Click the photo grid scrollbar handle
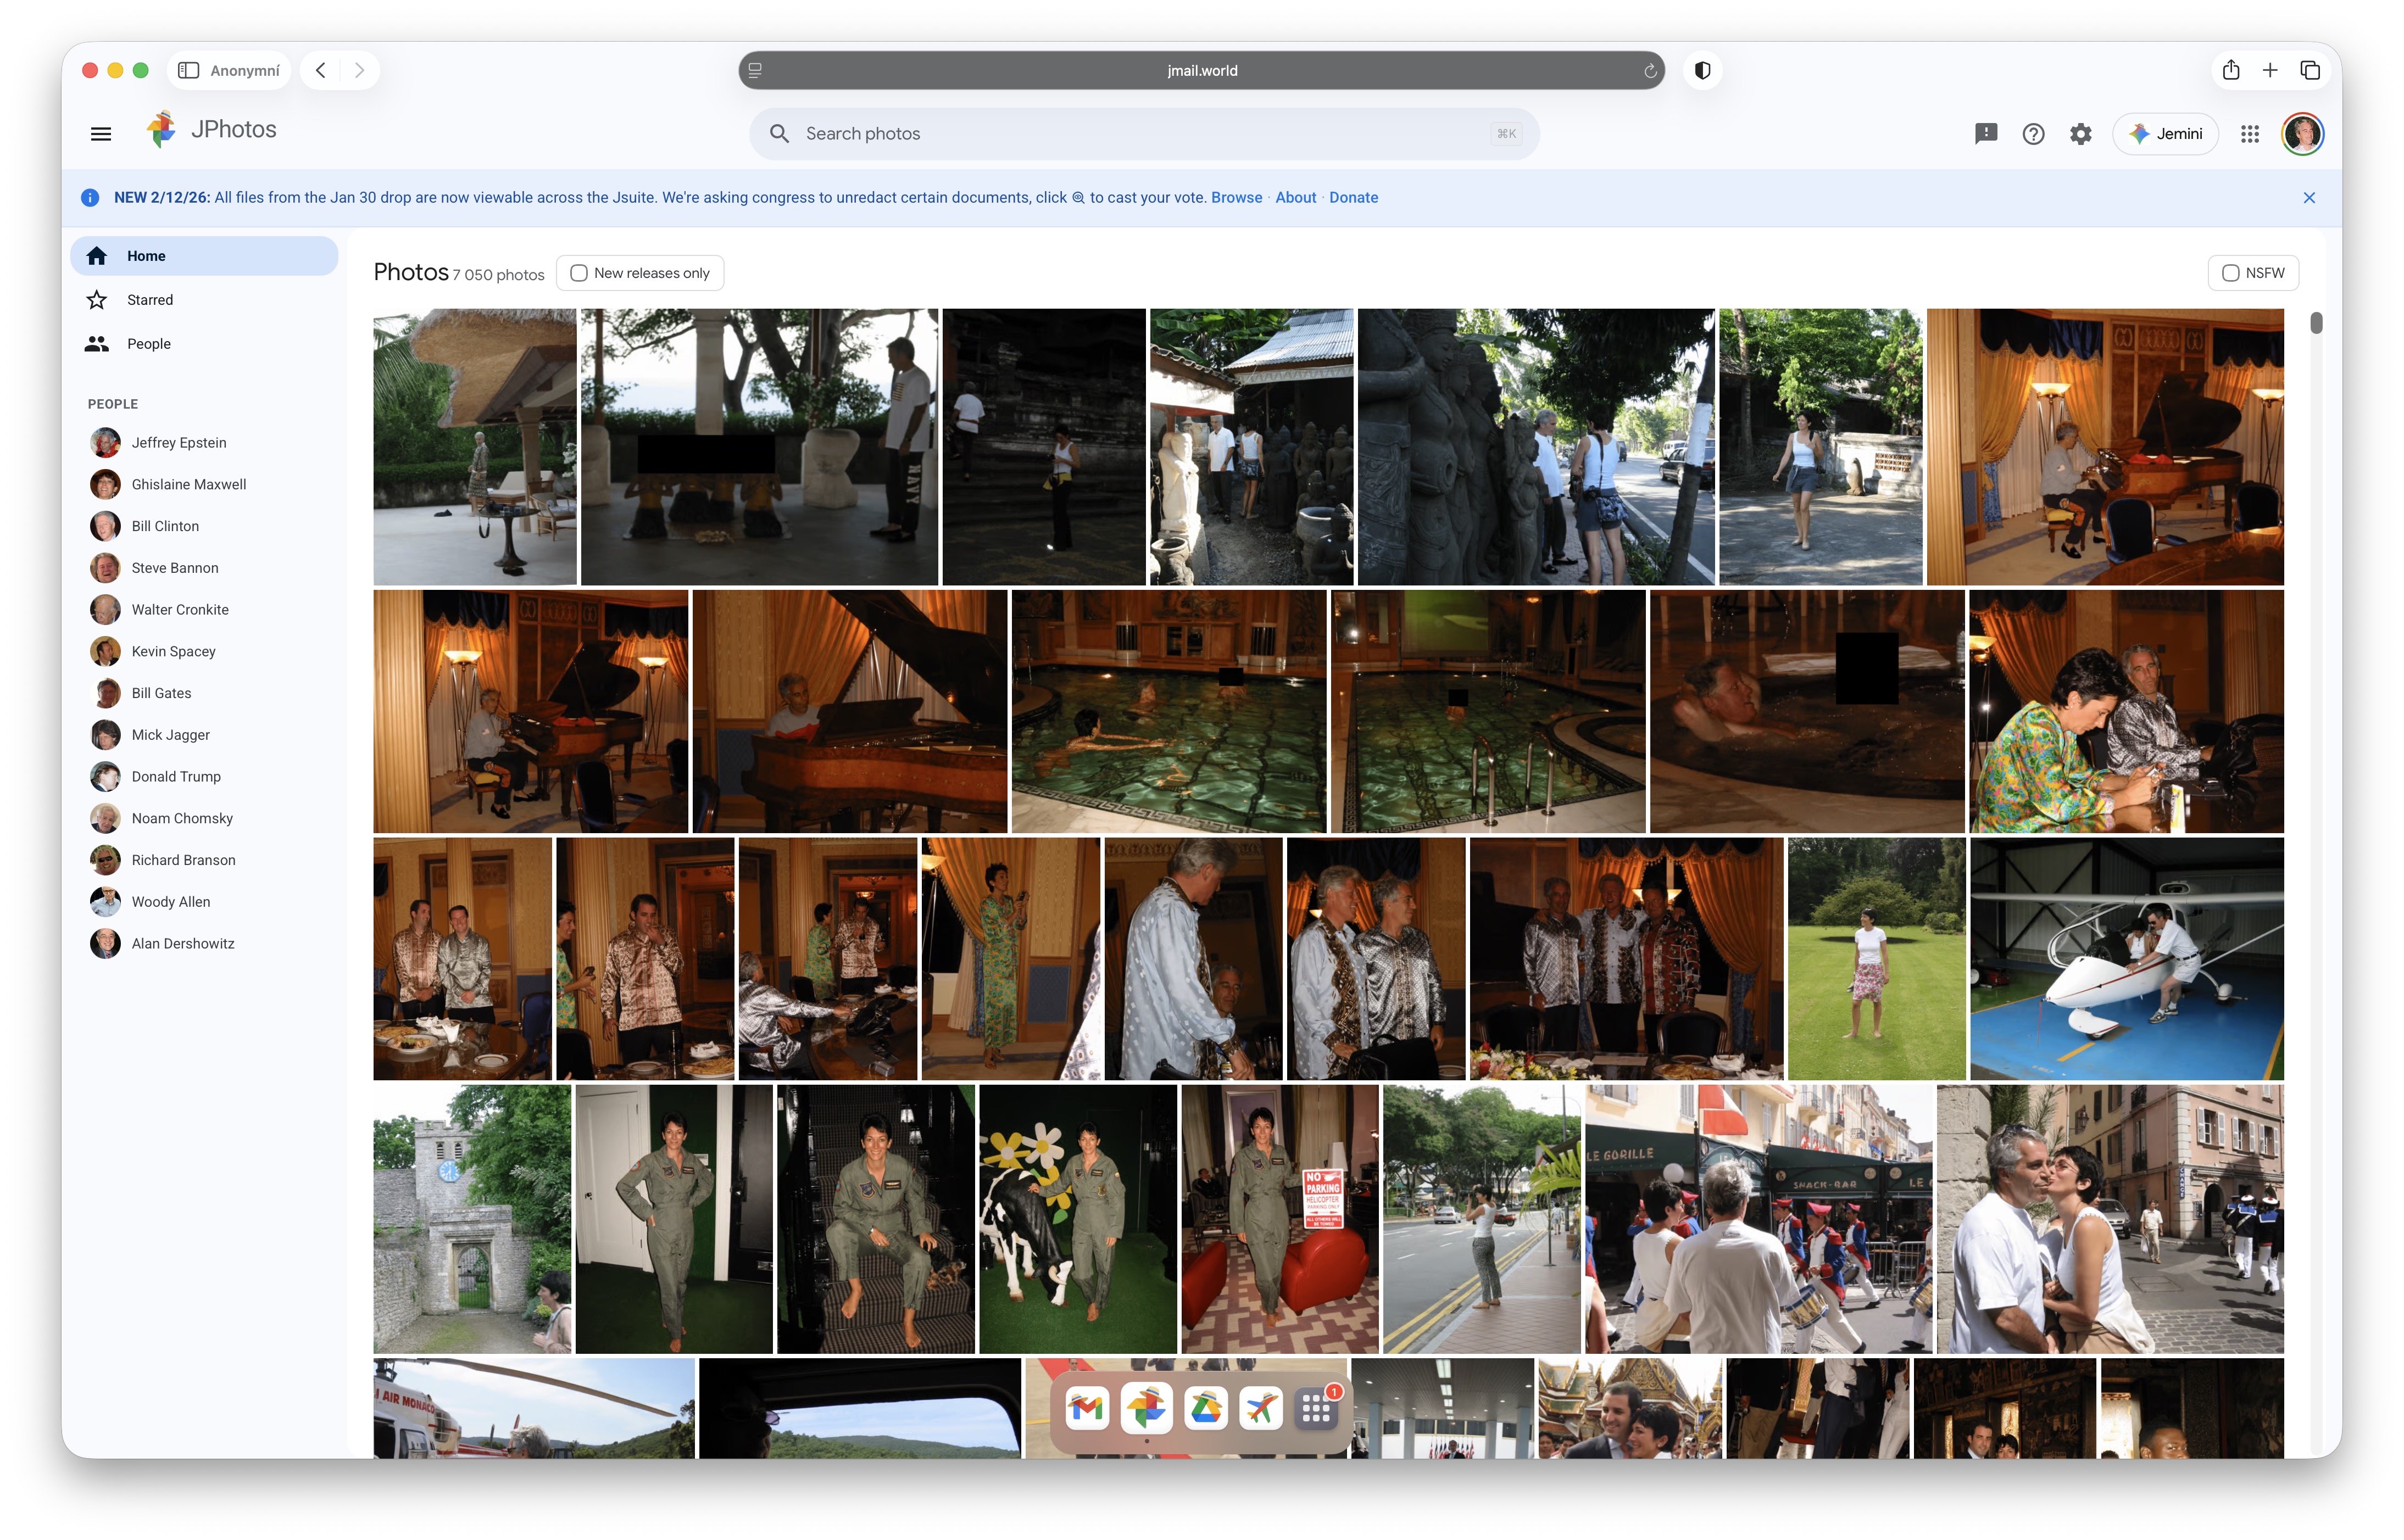The width and height of the screenshot is (2404, 1540). tap(2316, 323)
